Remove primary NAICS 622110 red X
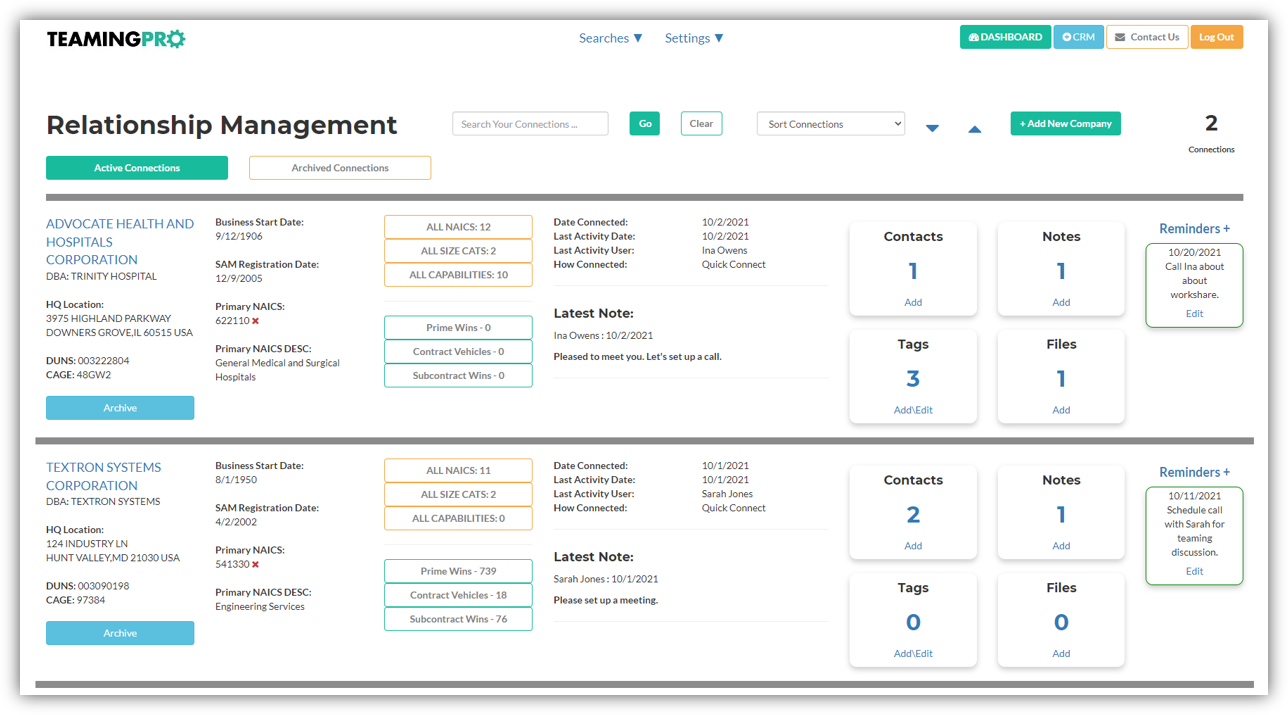 click(x=255, y=321)
